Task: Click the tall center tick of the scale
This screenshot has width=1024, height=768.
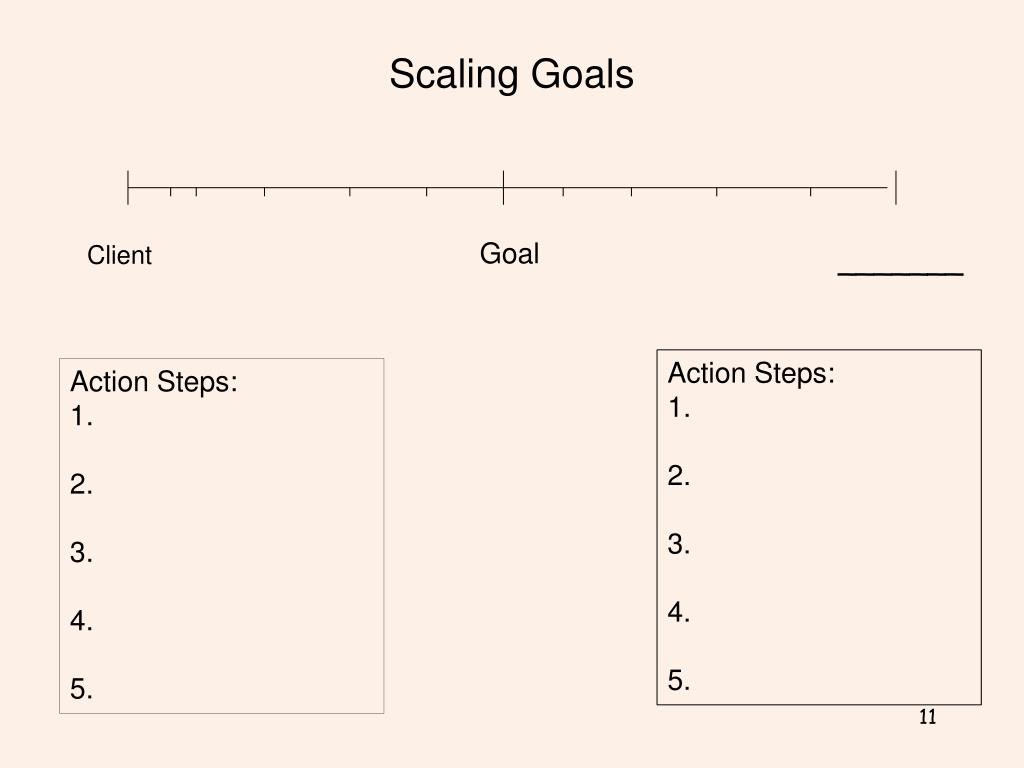Action: click(x=504, y=187)
